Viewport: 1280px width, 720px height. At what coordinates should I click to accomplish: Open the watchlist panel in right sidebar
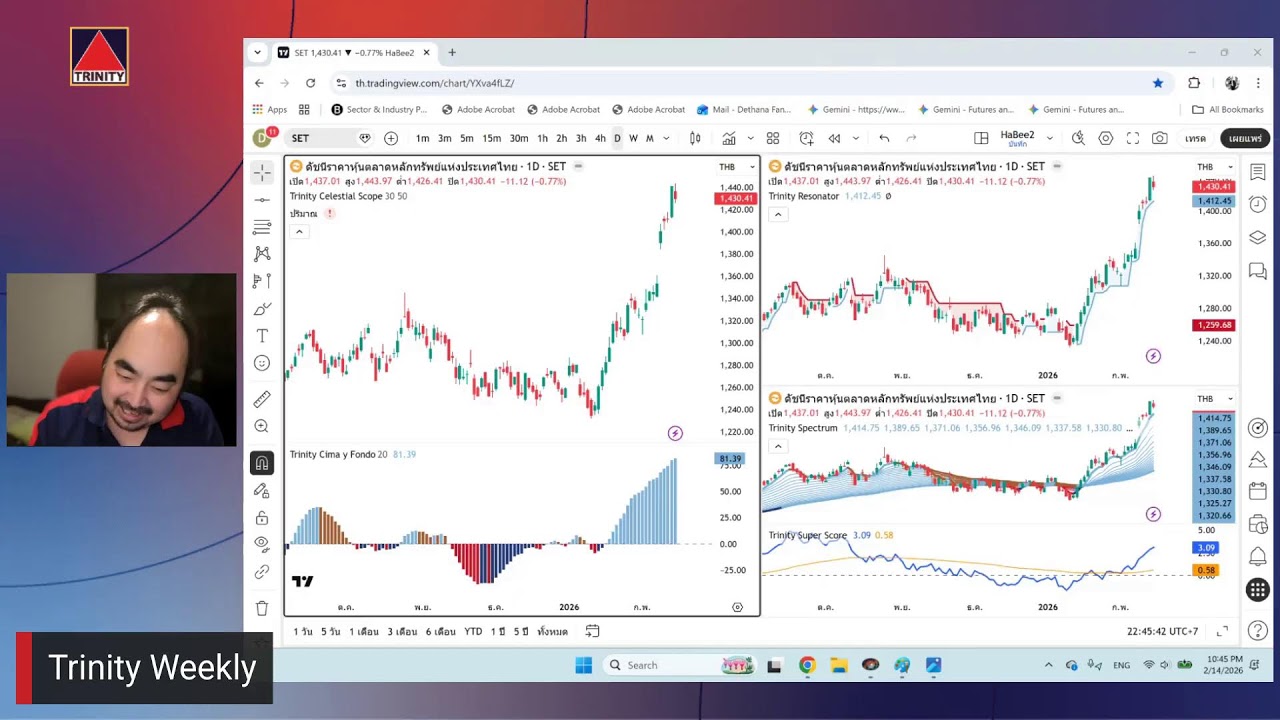(x=1258, y=173)
